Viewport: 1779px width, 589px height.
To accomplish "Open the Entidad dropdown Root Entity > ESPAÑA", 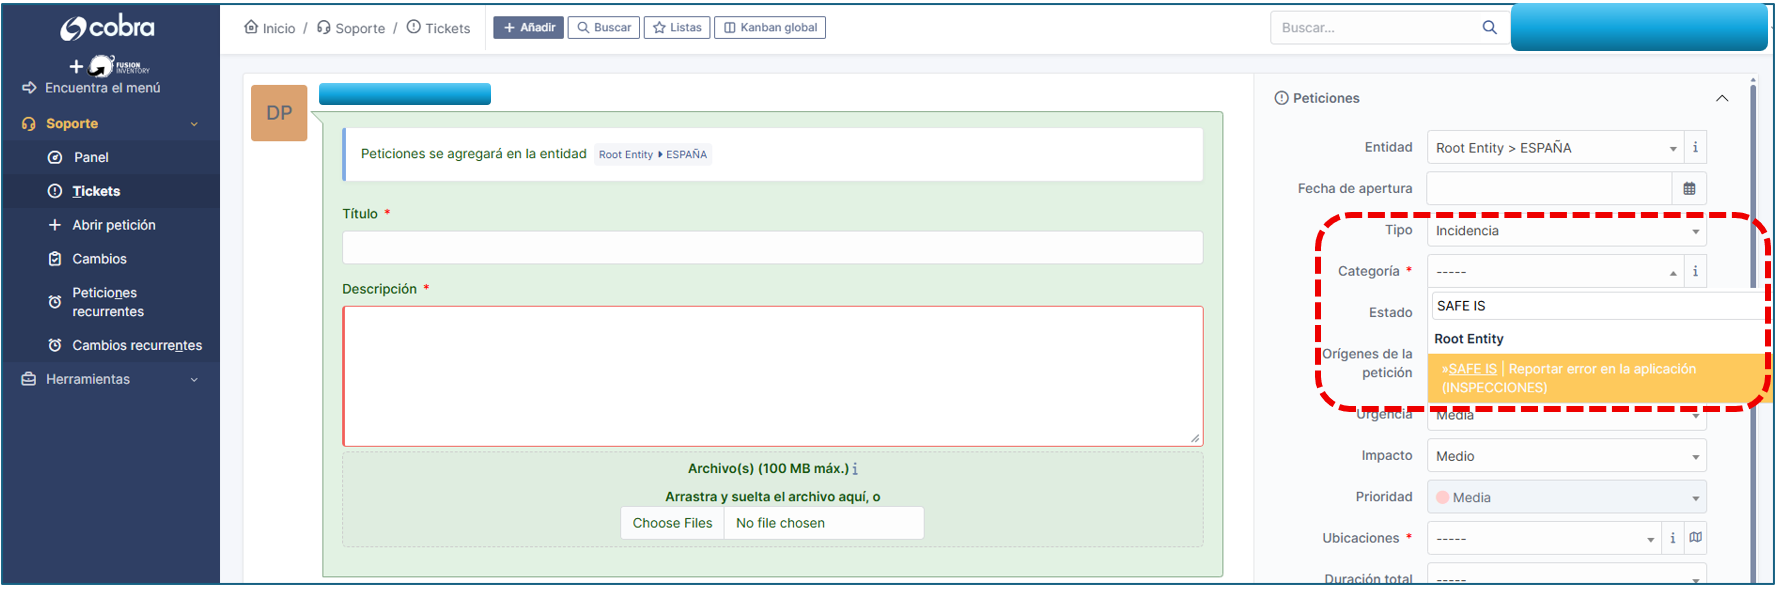I will click(1555, 148).
